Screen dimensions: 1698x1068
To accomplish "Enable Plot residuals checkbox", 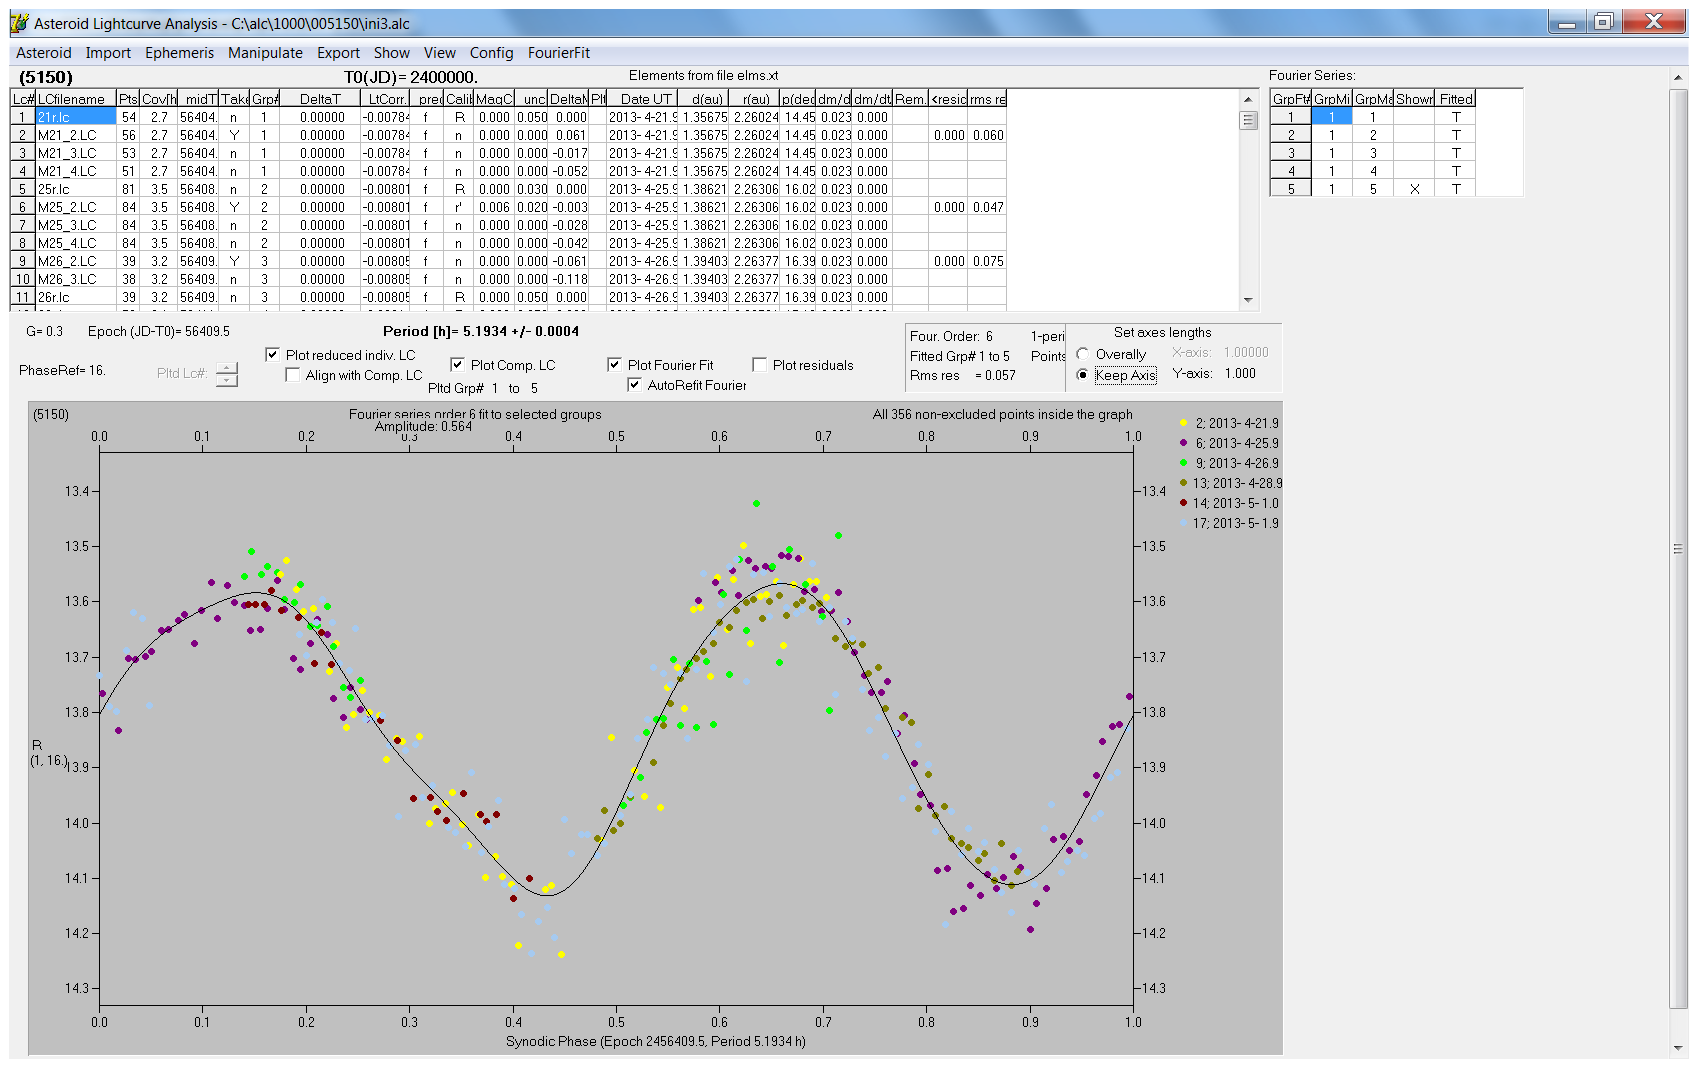I will tap(759, 365).
